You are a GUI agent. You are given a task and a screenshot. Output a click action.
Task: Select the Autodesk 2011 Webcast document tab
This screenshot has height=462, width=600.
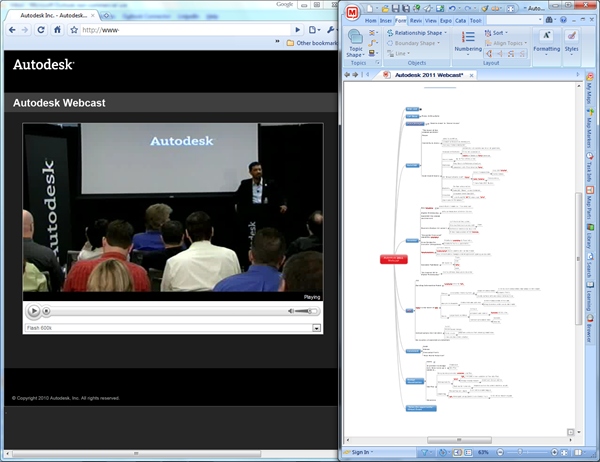(435, 75)
